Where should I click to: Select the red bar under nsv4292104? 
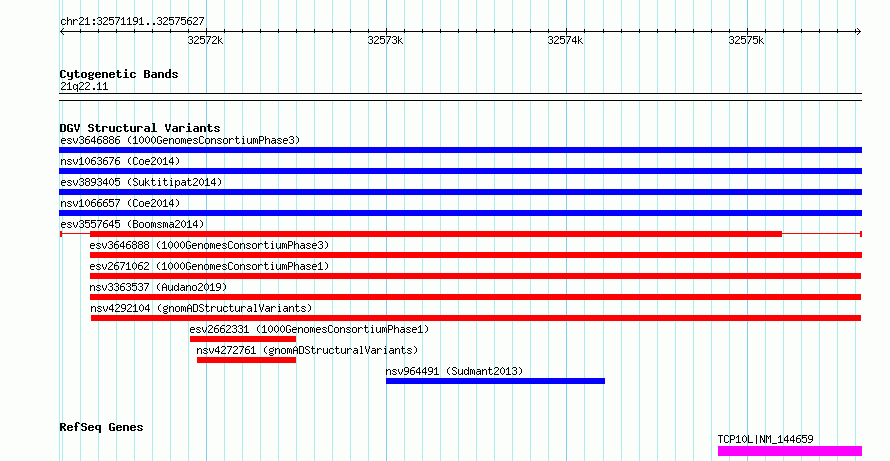[x=476, y=318]
